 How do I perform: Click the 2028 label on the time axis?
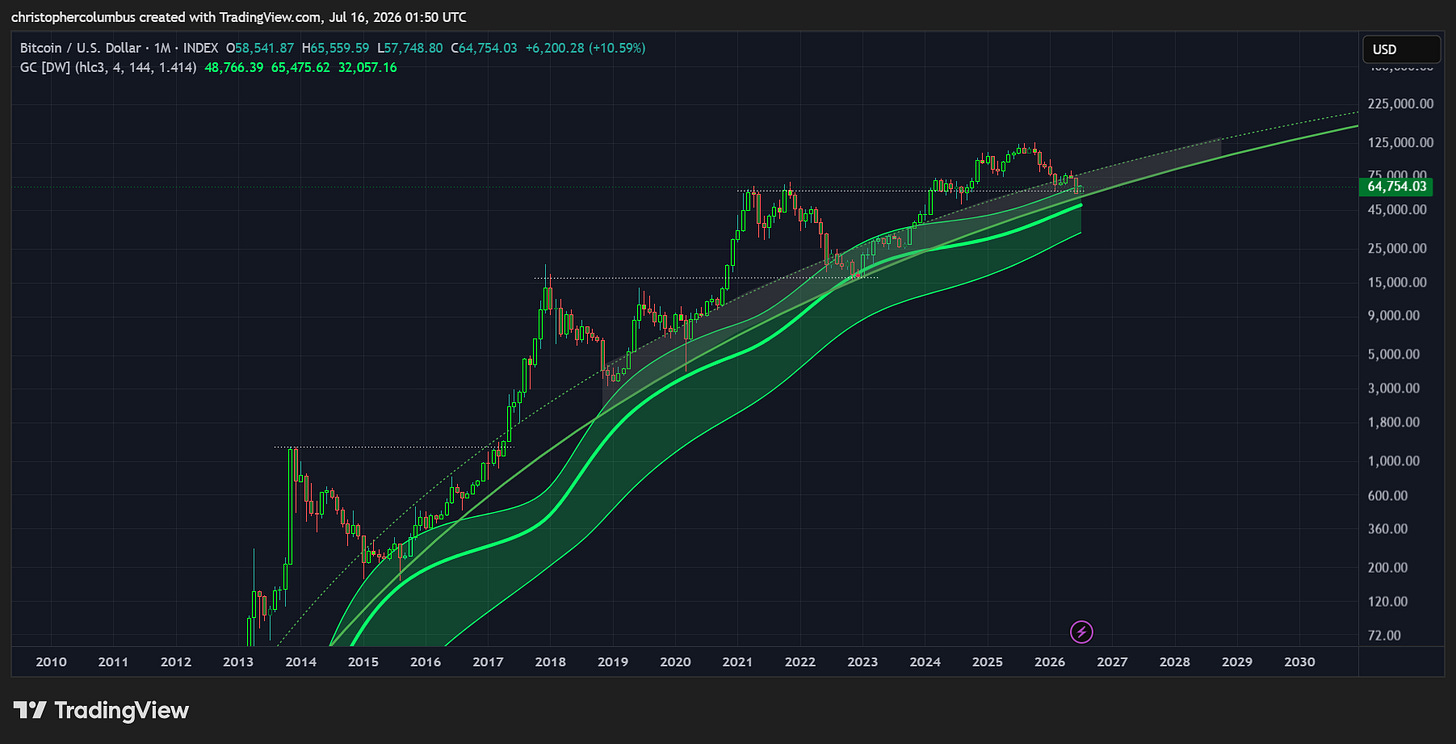pos(1175,662)
